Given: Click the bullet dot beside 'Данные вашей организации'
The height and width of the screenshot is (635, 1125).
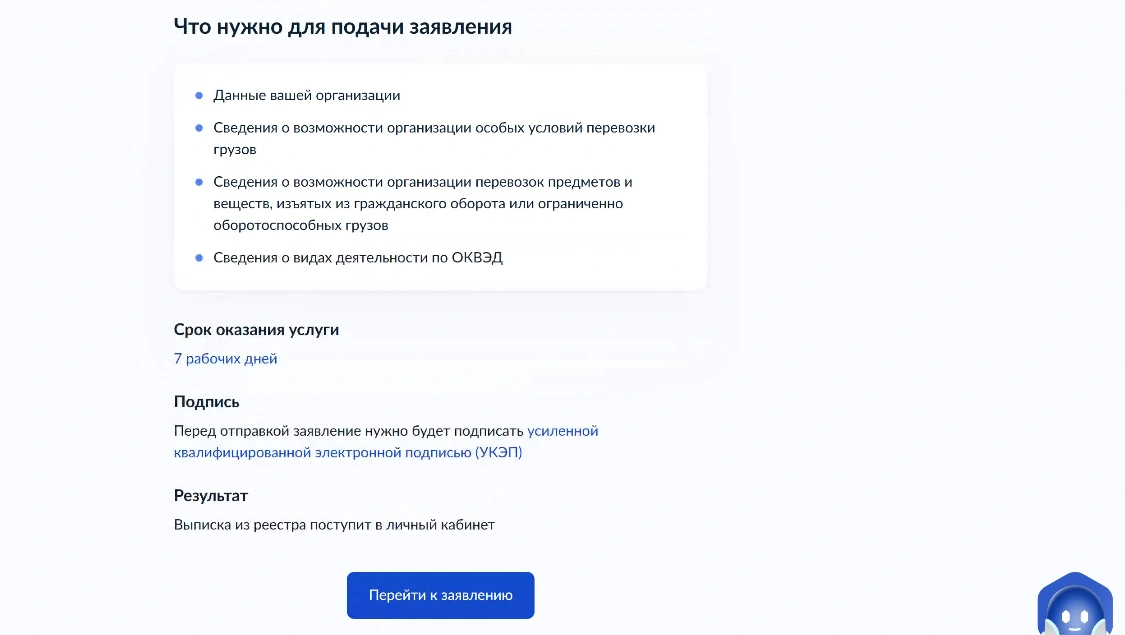Looking at the screenshot, I should [199, 96].
